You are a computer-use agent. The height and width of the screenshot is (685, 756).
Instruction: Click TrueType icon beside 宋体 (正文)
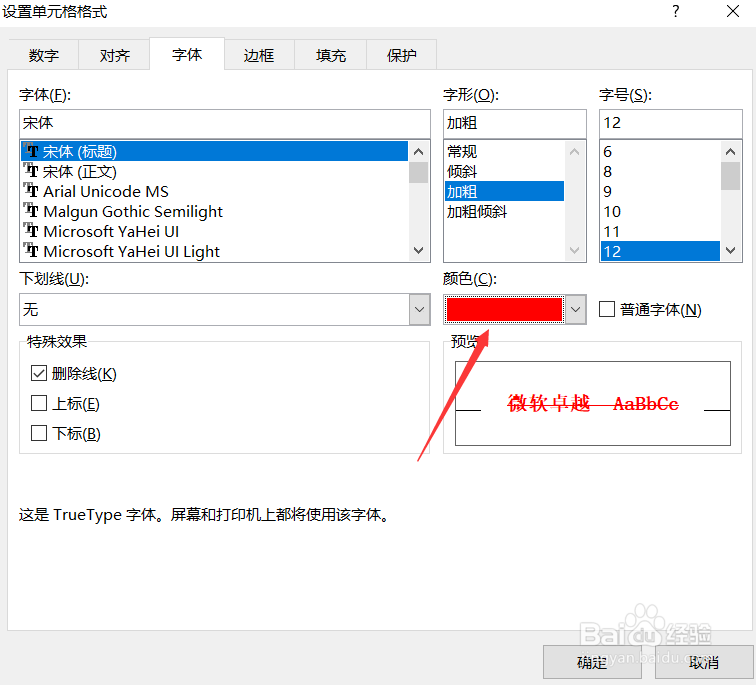[x=31, y=171]
